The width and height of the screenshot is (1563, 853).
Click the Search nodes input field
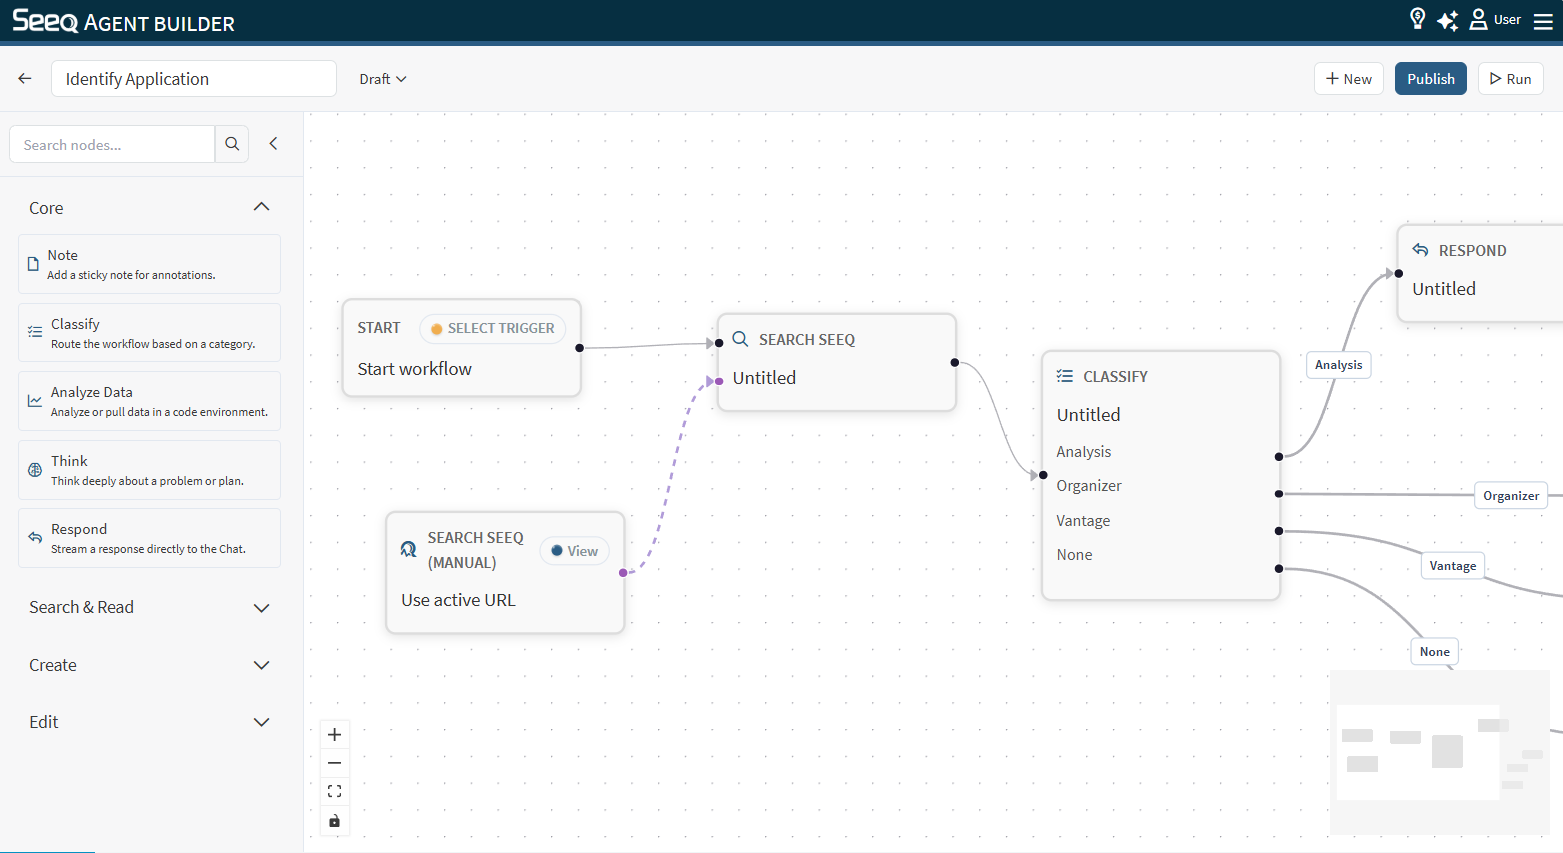point(113,145)
